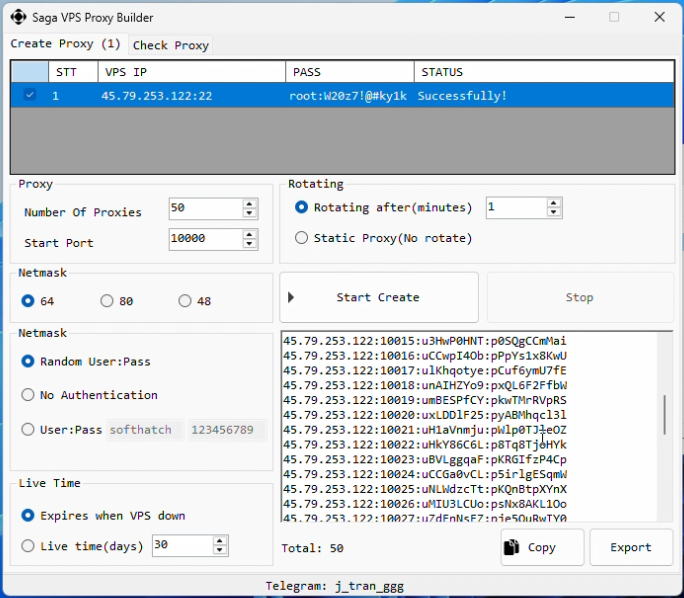The height and width of the screenshot is (598, 684).
Task: Select custom User:Pass radio button
Action: (27, 430)
